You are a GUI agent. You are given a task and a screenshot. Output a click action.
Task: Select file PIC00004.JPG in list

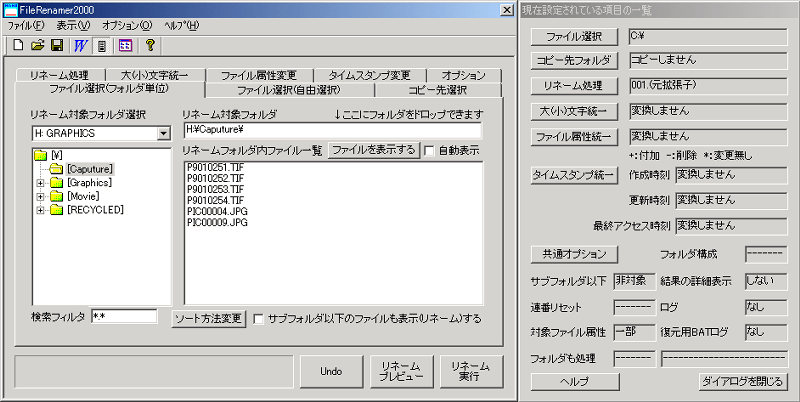pos(217,212)
